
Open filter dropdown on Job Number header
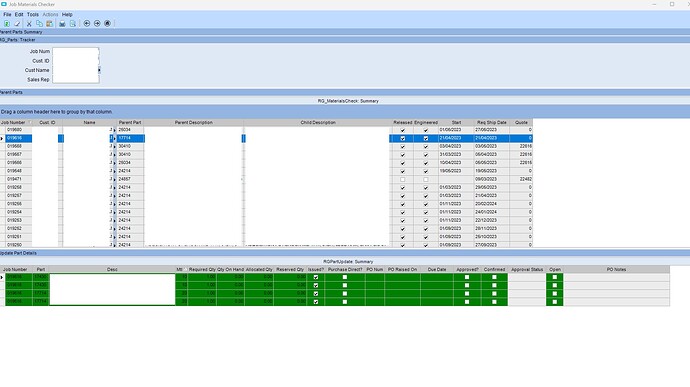pyautogui.click(x=30, y=122)
